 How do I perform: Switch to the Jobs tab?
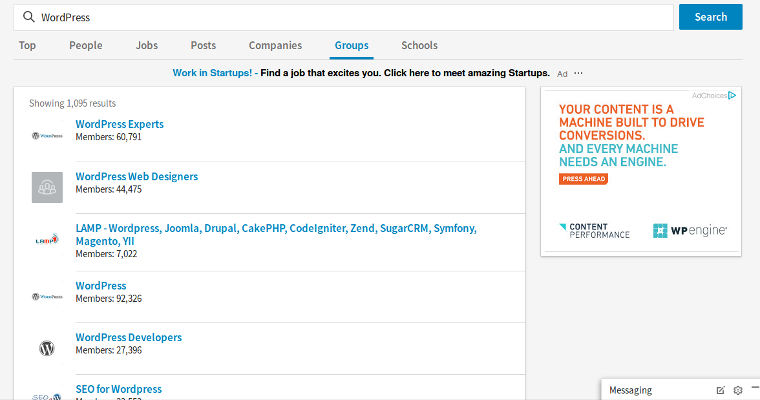(147, 45)
